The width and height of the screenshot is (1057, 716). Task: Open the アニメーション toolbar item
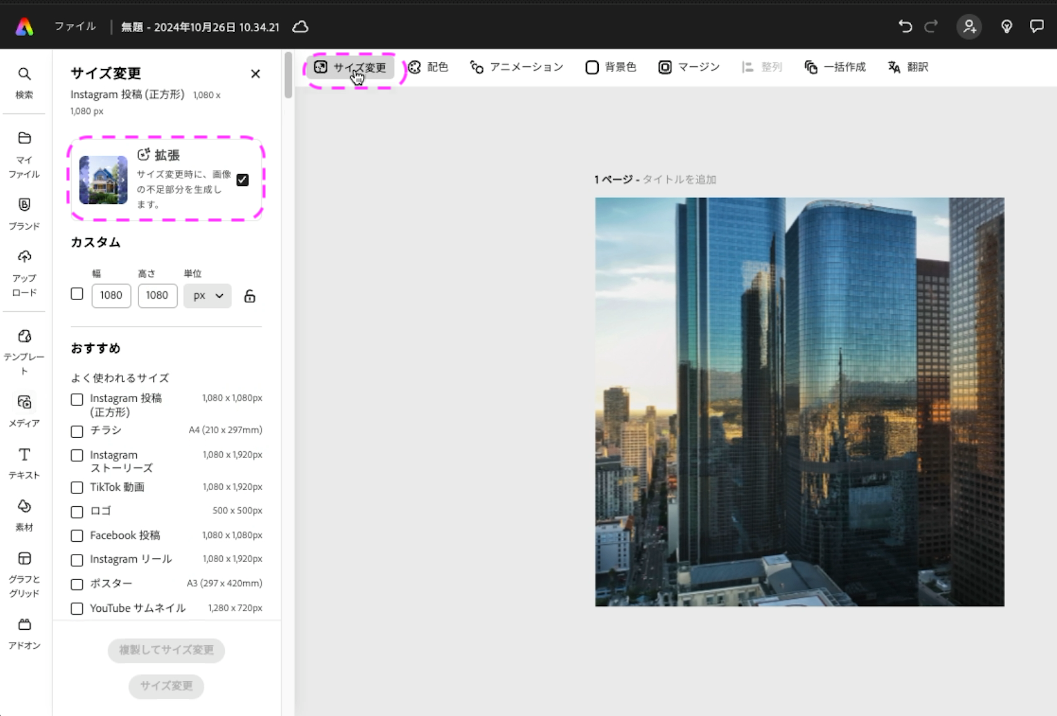pos(516,67)
